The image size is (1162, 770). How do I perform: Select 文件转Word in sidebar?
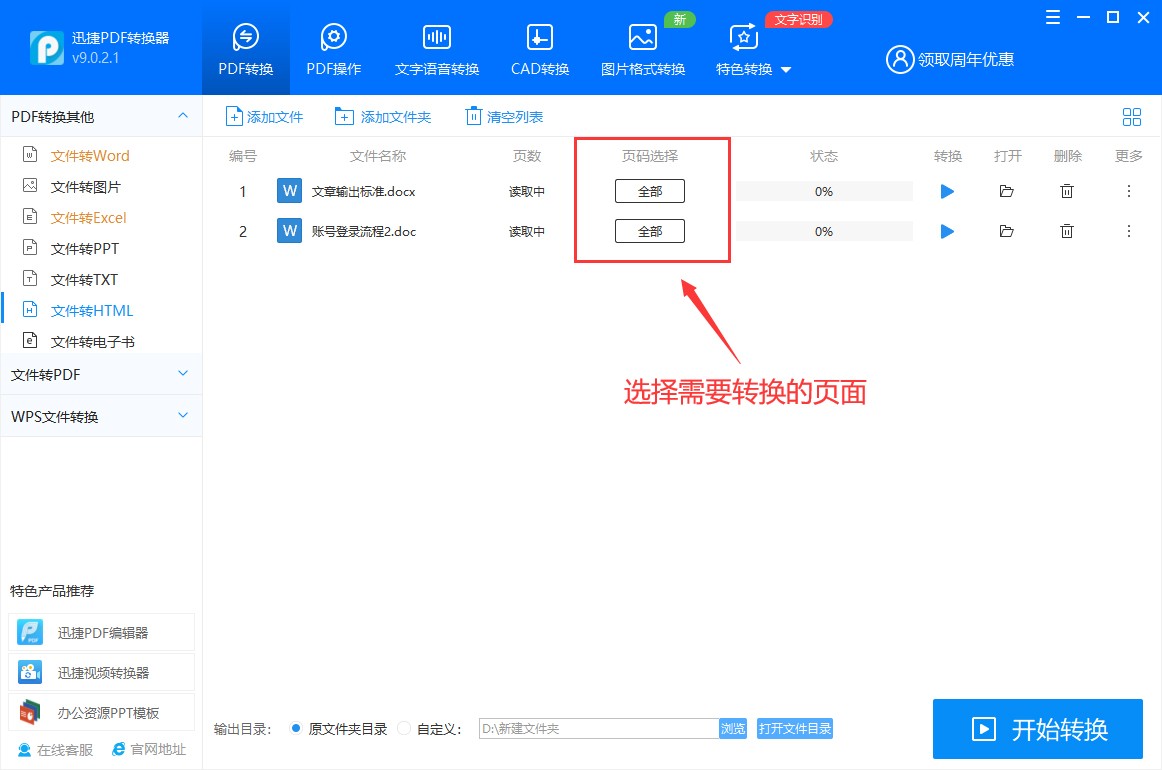point(90,156)
